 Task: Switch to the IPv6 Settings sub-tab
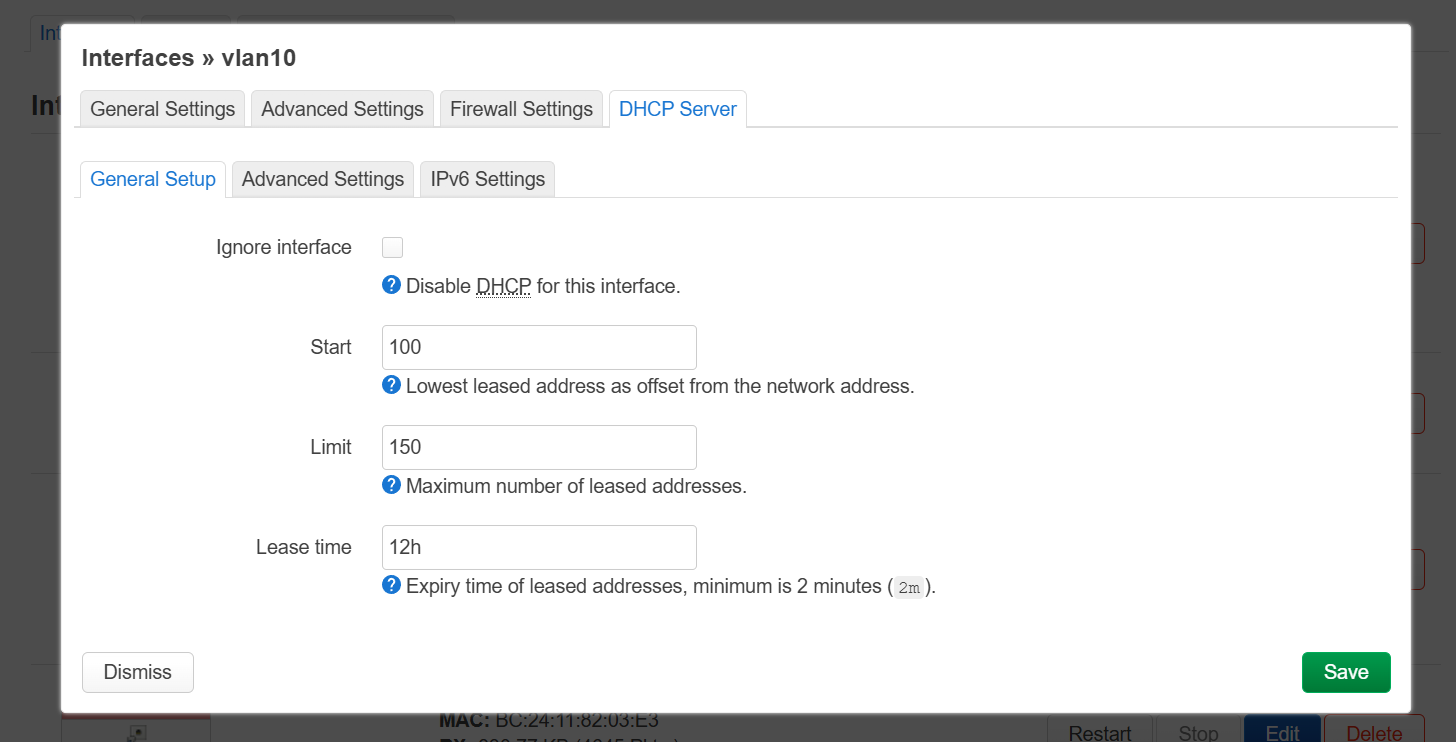488,179
